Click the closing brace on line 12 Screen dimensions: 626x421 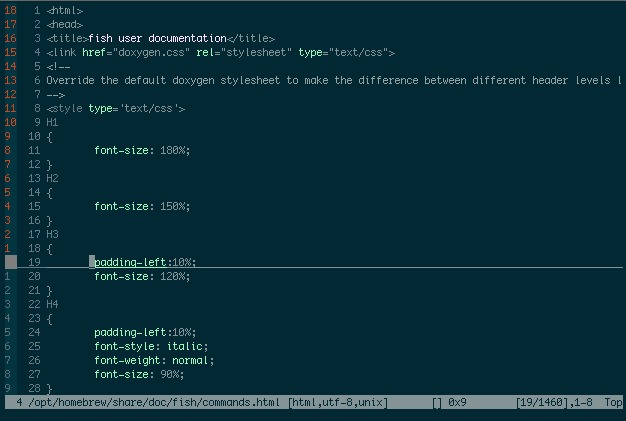coord(50,165)
